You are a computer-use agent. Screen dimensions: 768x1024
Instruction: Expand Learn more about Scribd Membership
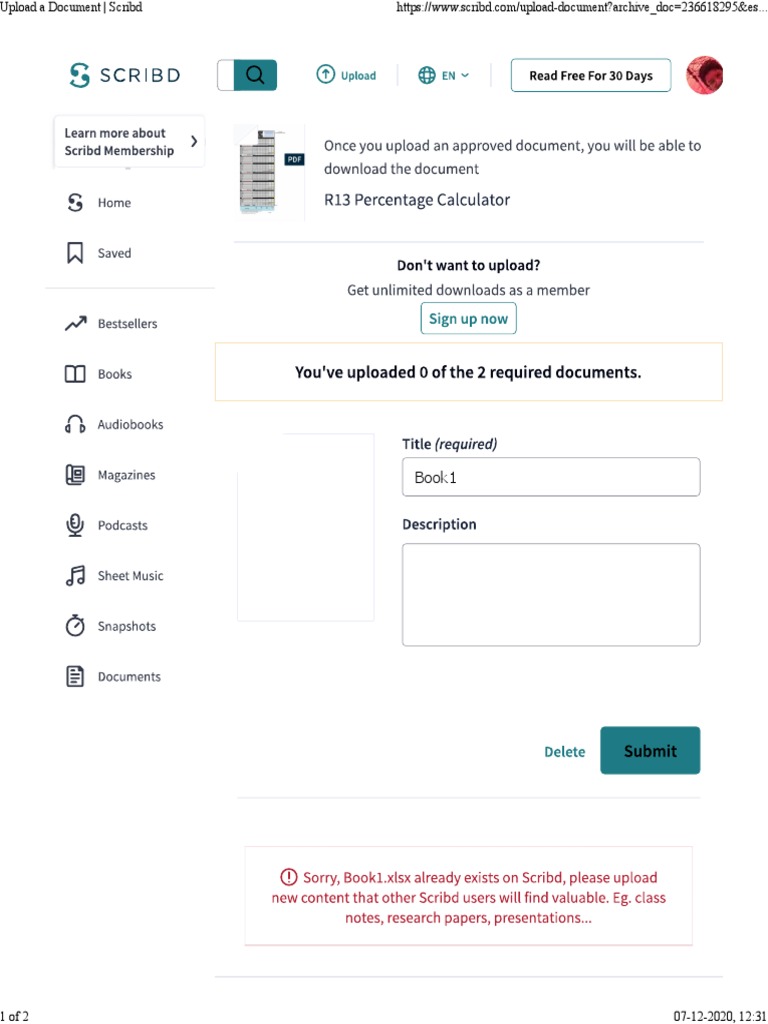pos(129,142)
